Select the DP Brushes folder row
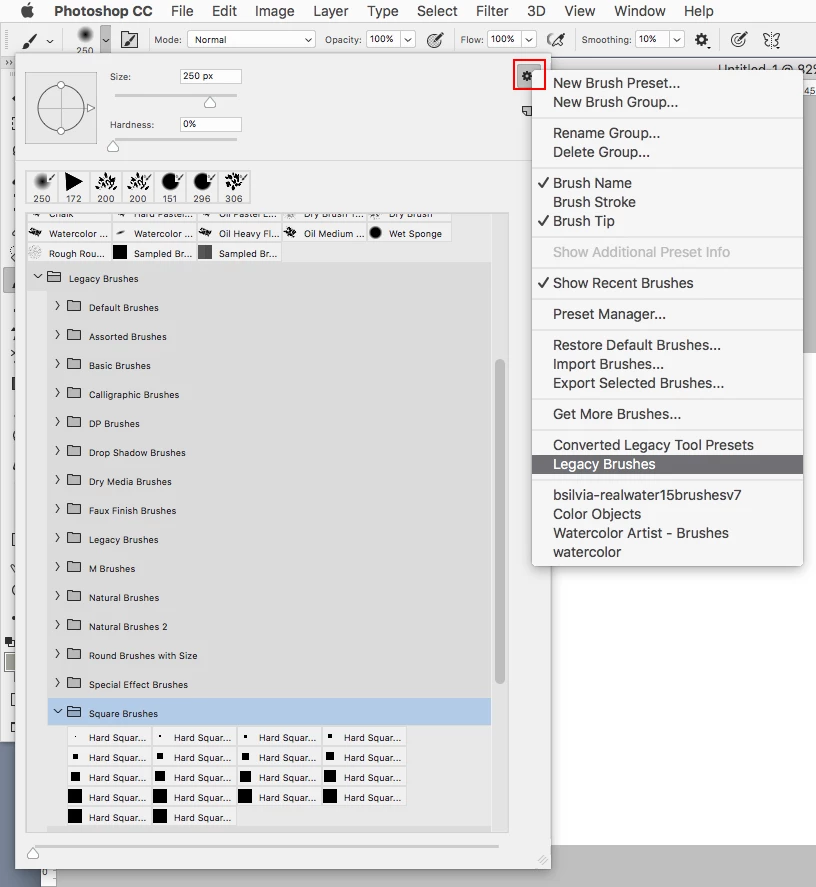Screen dimensions: 816x887 [269, 423]
